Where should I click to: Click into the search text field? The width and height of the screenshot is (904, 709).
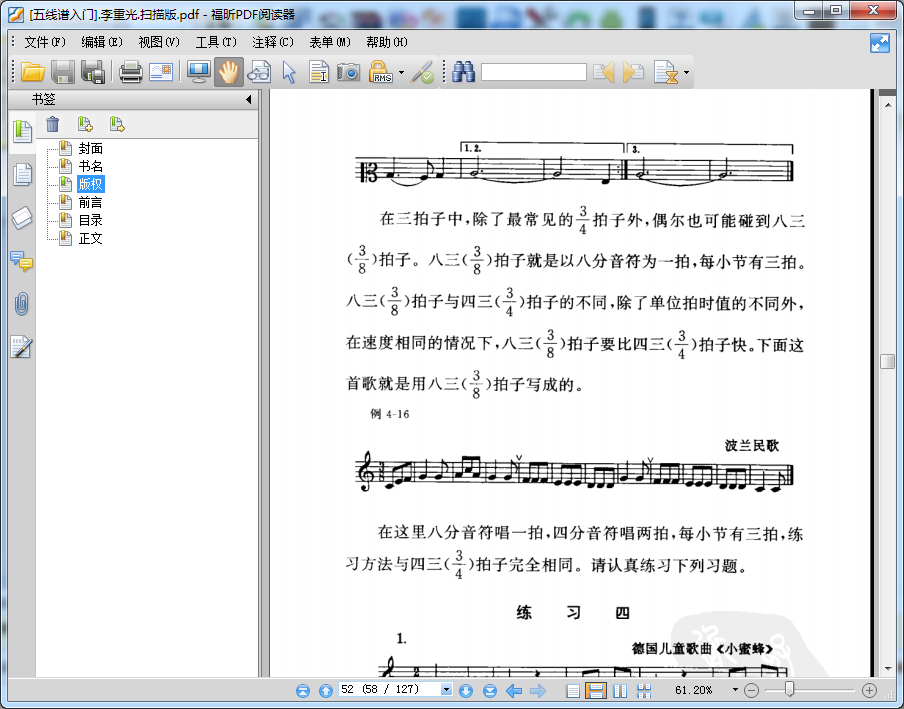(x=534, y=72)
